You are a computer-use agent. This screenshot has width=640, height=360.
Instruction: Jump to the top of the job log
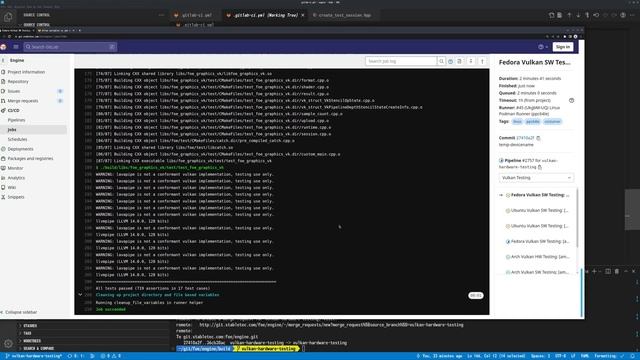(x=482, y=61)
